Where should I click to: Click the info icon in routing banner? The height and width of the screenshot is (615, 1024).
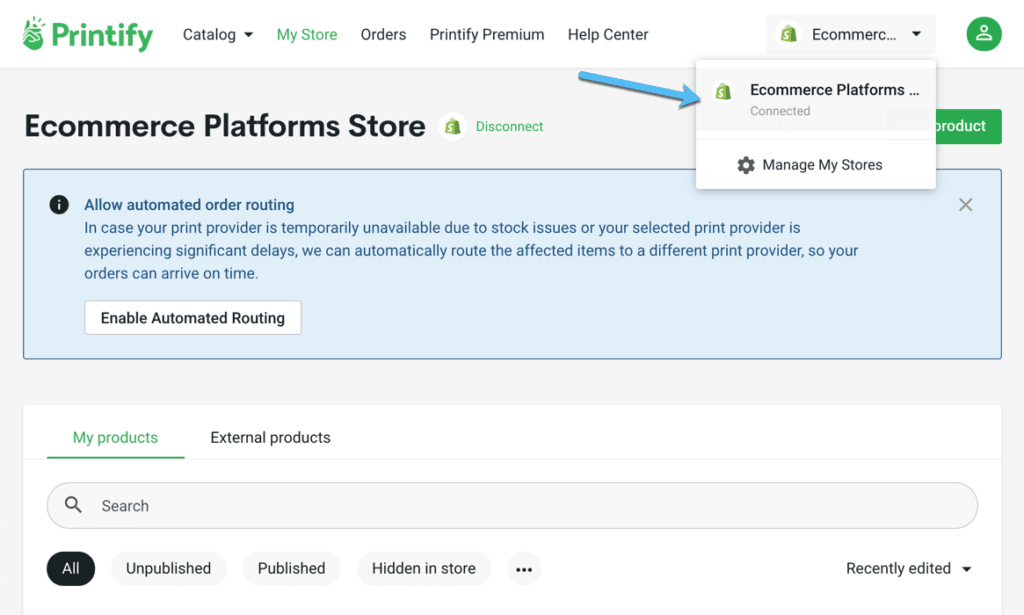point(59,205)
